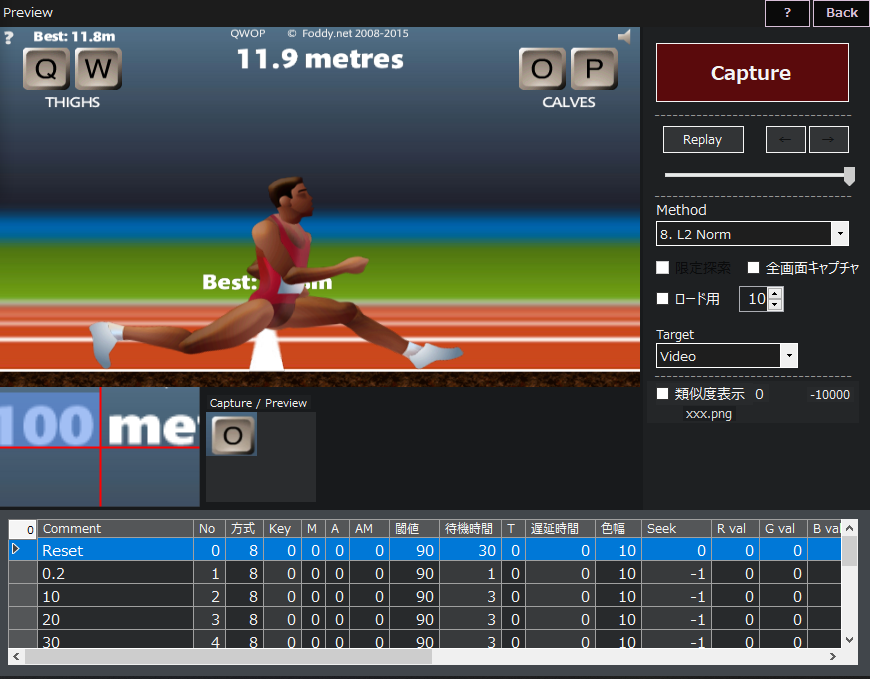The height and width of the screenshot is (679, 870).
Task: Click the right arrow step button
Action: [828, 139]
